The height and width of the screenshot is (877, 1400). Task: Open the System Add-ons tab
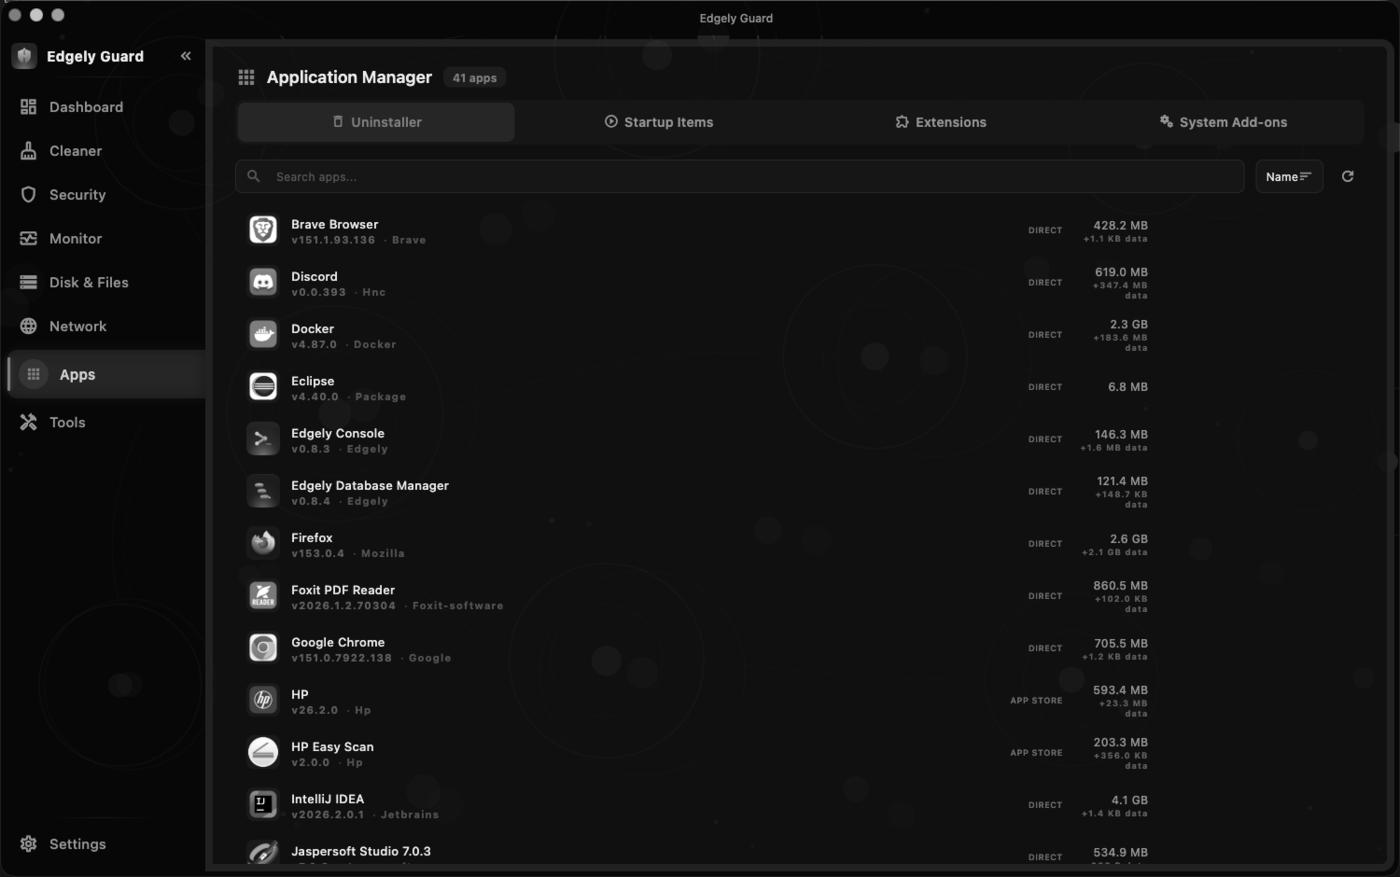[x=1223, y=122]
